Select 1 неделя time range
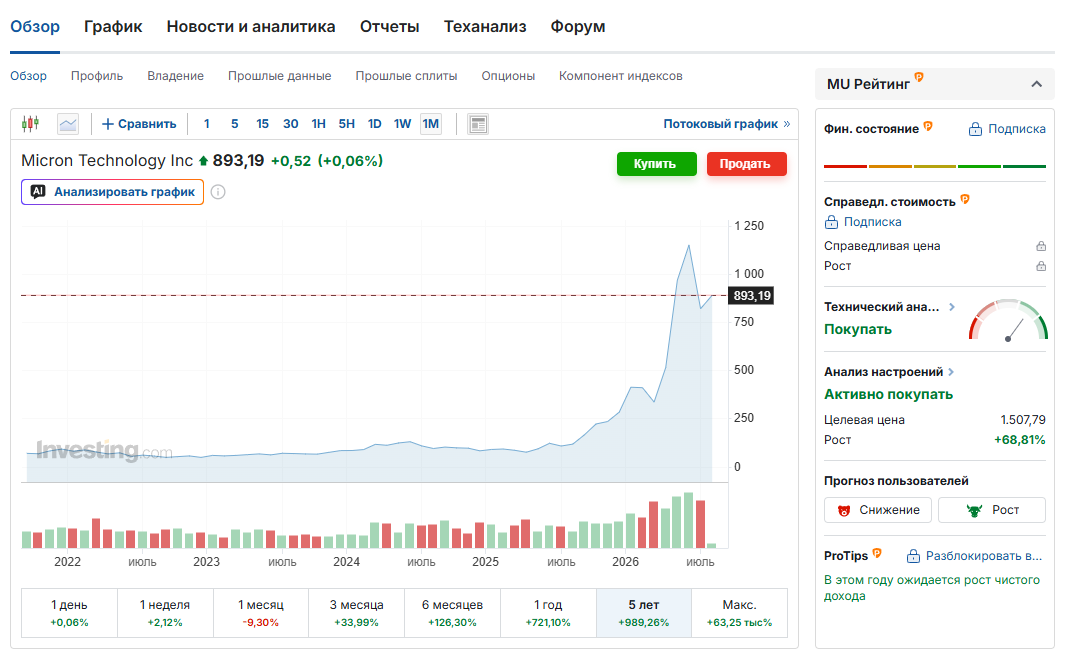Viewport: 1075px width, 667px height. point(165,613)
